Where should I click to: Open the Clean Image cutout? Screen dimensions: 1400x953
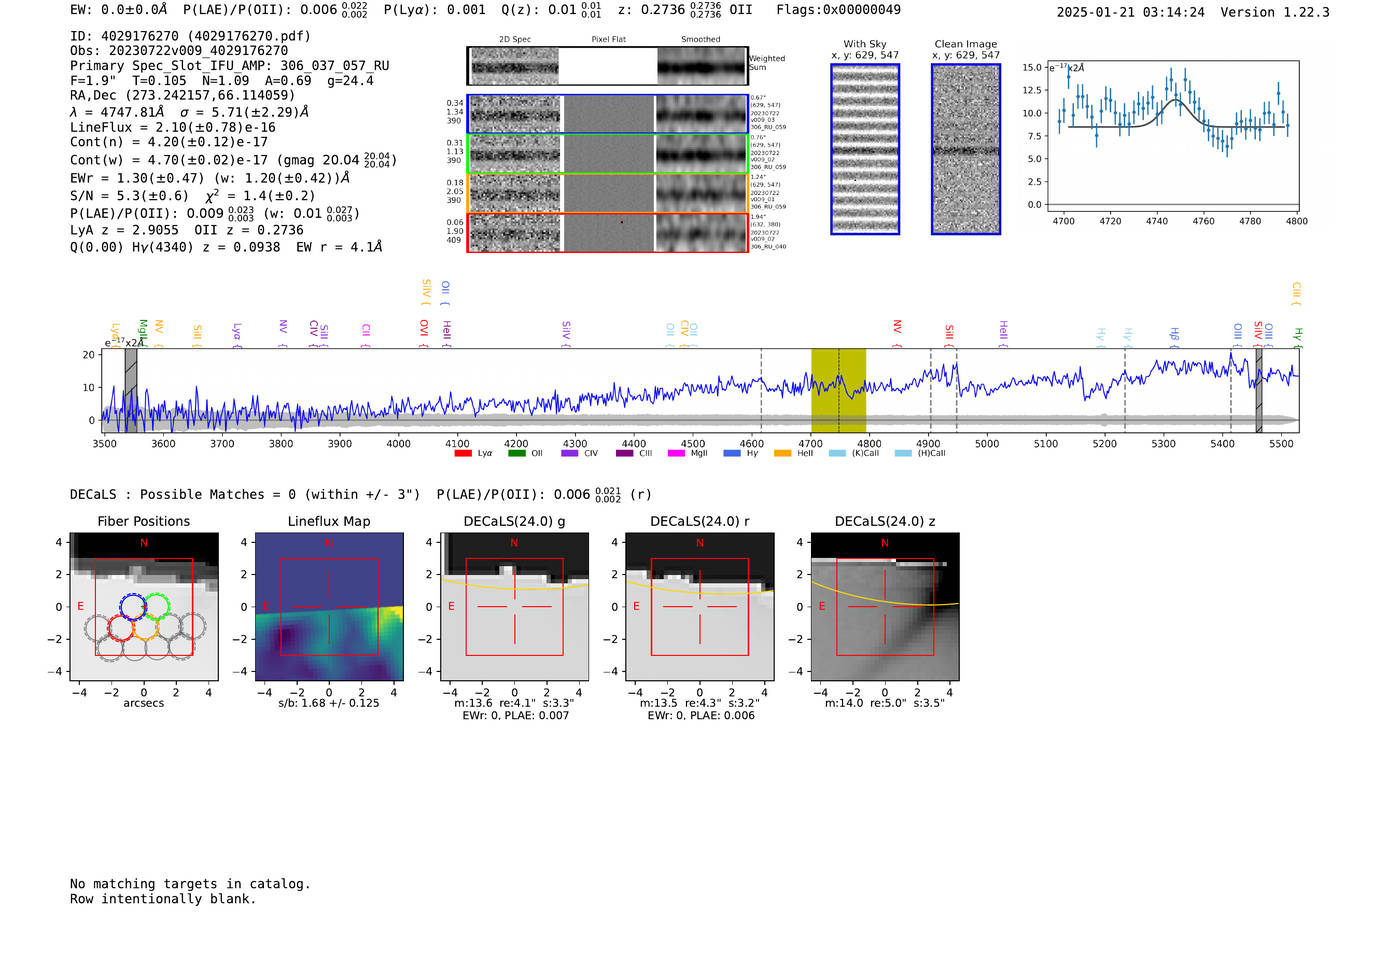point(966,150)
